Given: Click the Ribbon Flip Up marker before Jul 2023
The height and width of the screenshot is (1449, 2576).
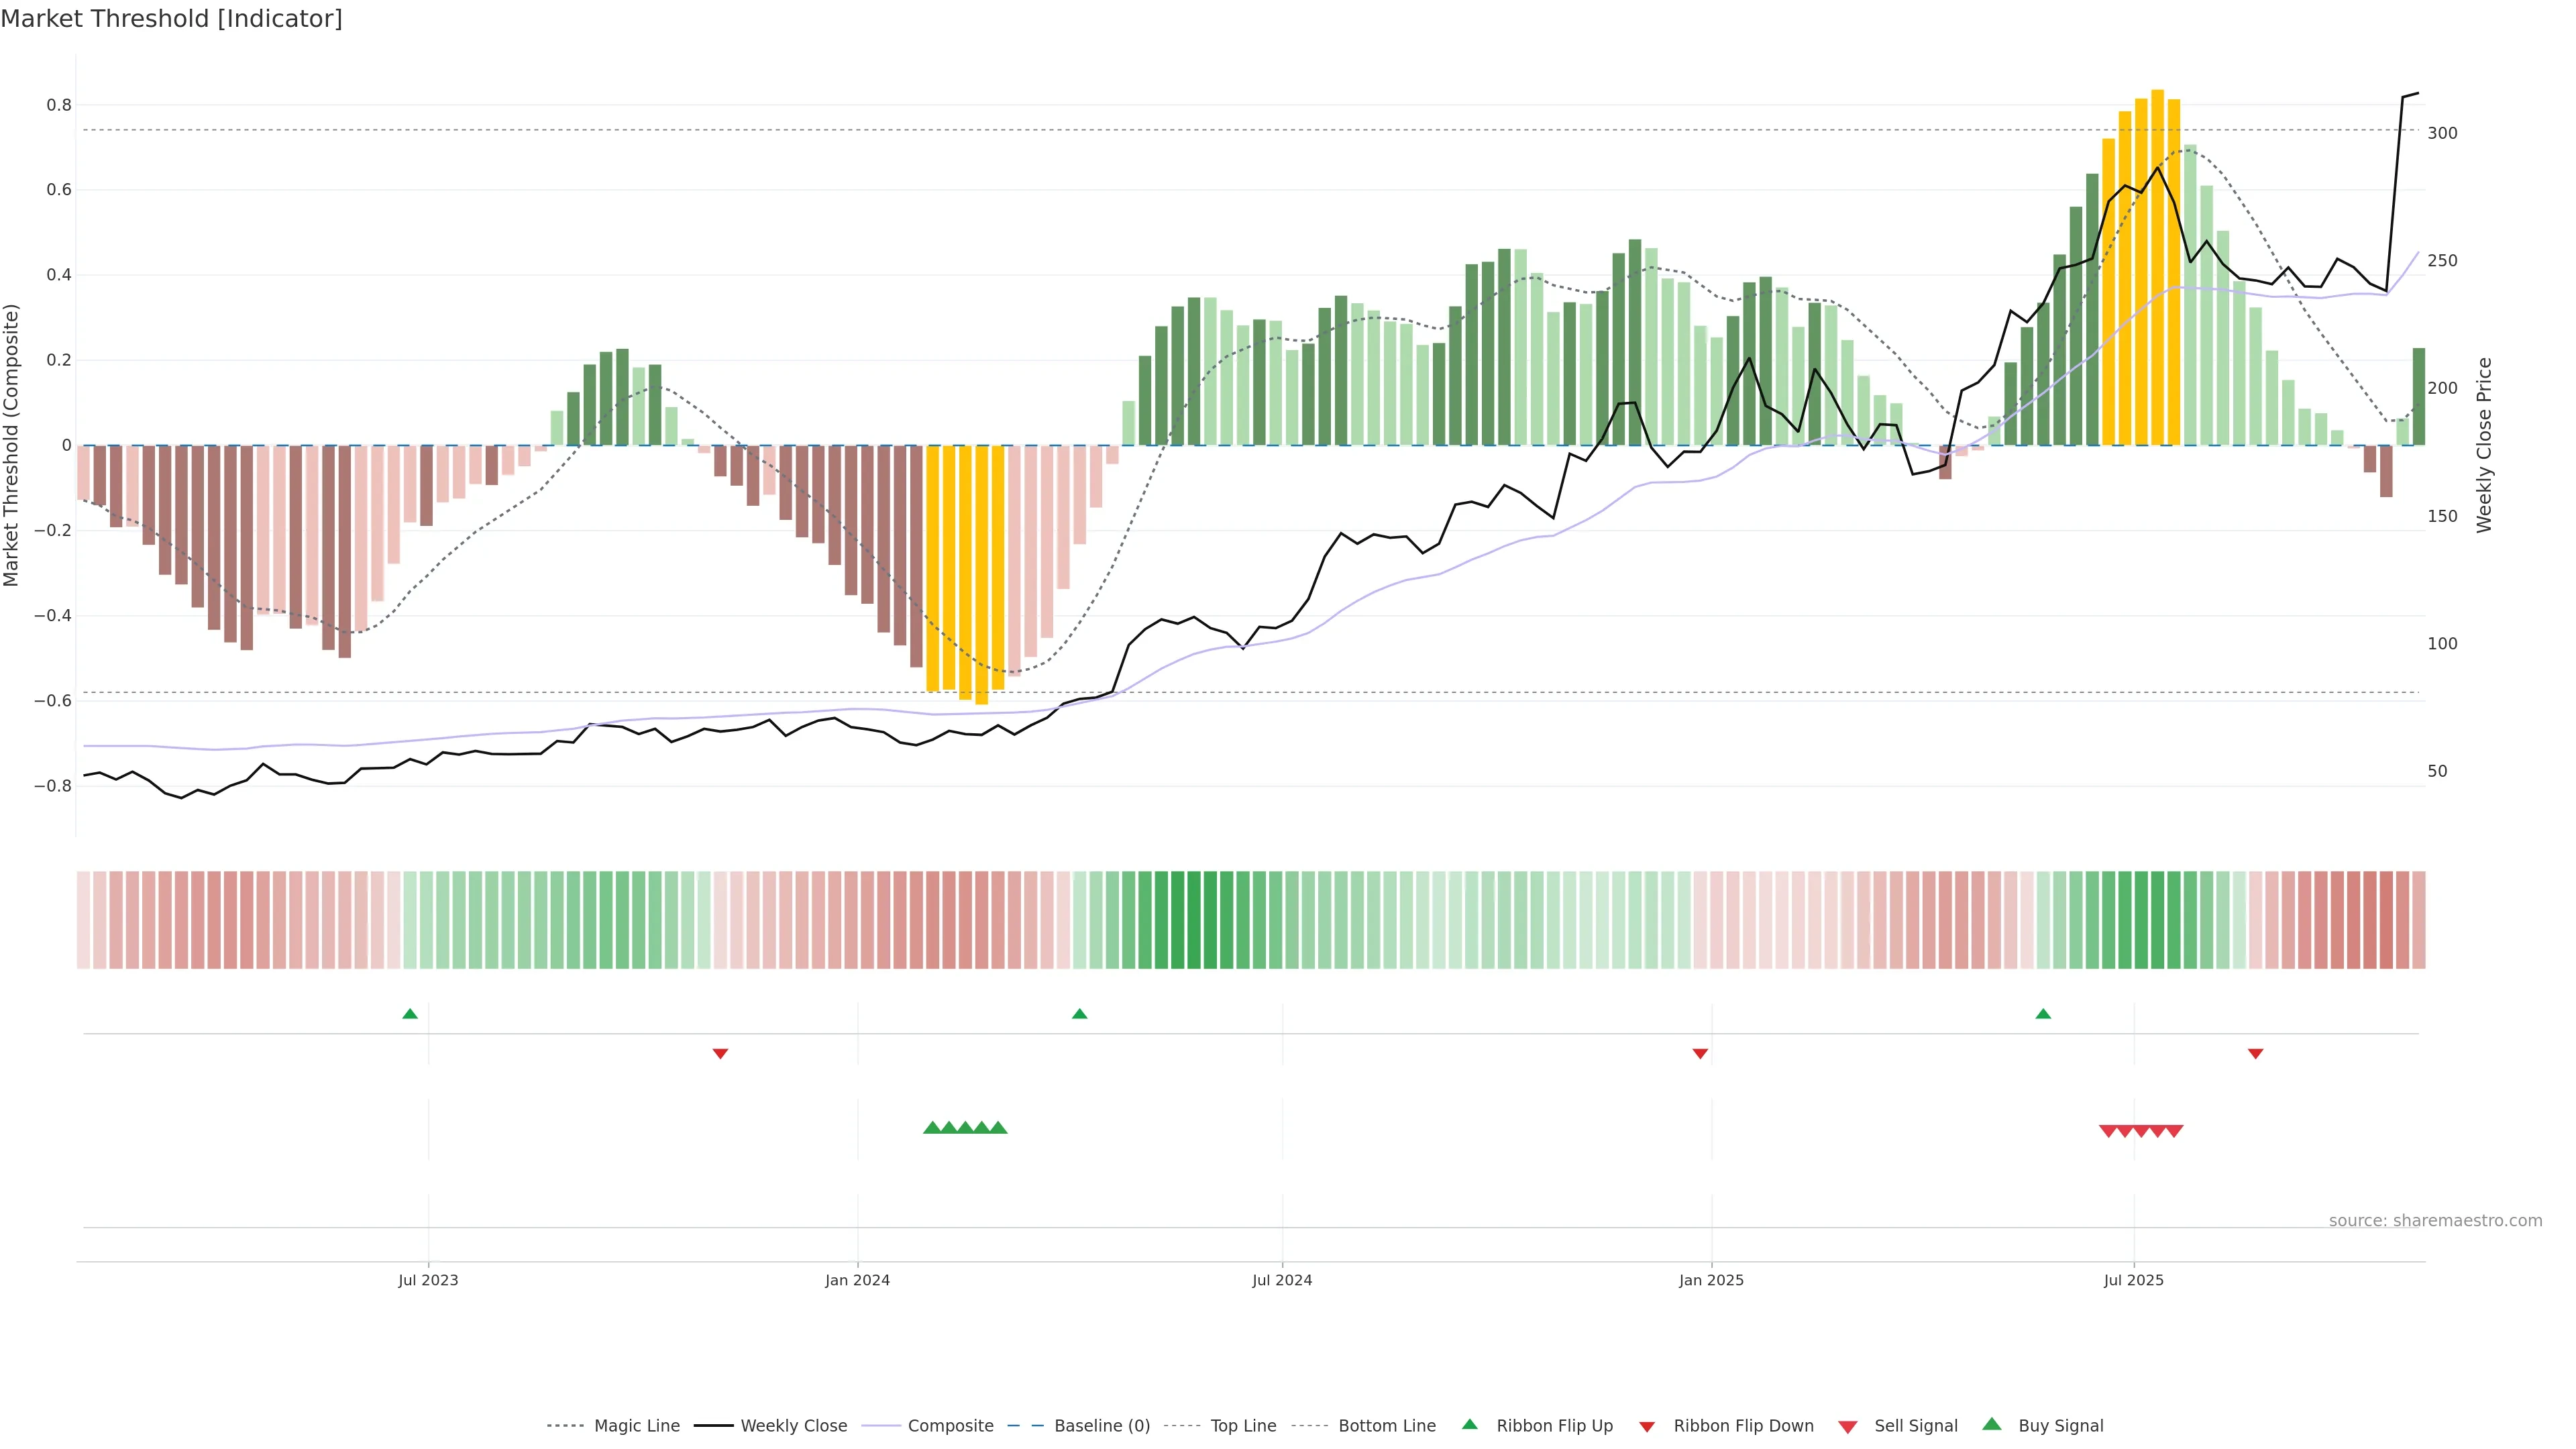Looking at the screenshot, I should 410,1014.
